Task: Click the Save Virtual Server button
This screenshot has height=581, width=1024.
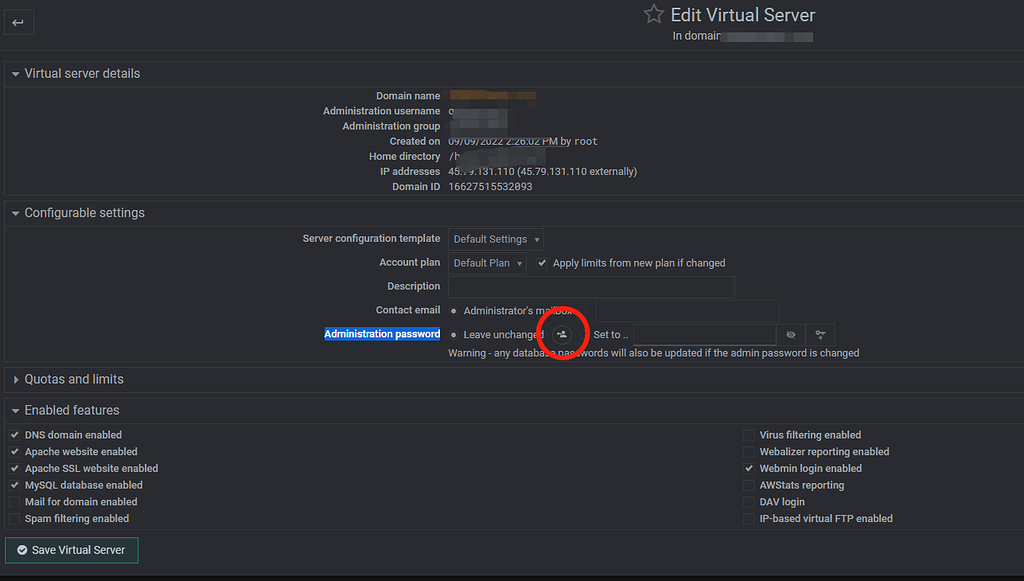Action: click(x=70, y=550)
